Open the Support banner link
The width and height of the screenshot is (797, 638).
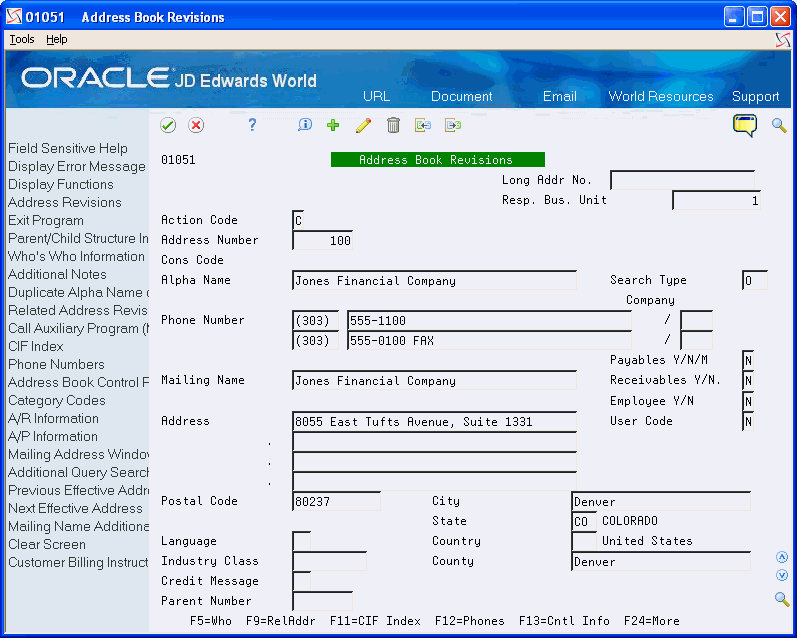pyautogui.click(x=755, y=97)
